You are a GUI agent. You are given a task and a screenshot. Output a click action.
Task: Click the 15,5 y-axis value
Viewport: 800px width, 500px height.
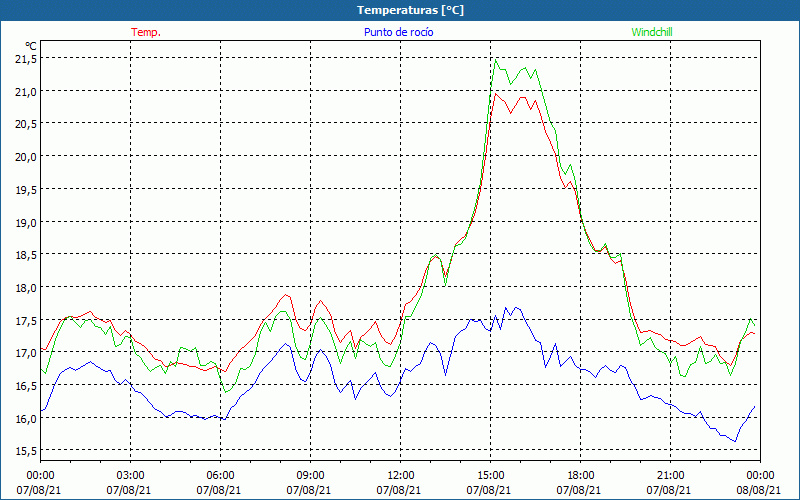(26, 451)
